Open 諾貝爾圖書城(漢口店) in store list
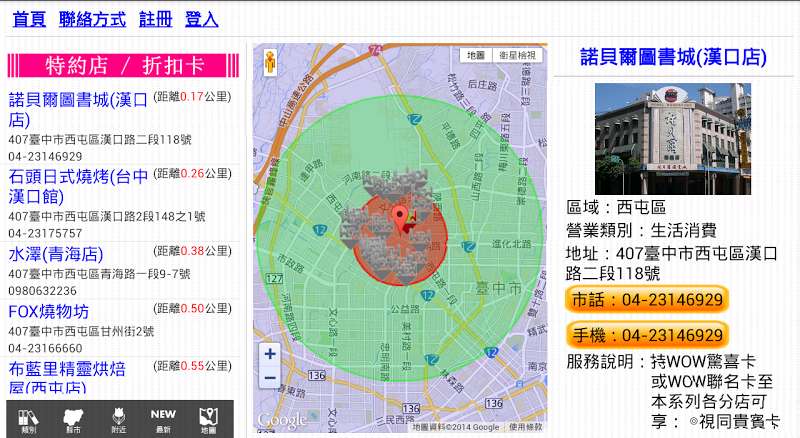Image resolution: width=800 pixels, height=438 pixels. click(78, 109)
